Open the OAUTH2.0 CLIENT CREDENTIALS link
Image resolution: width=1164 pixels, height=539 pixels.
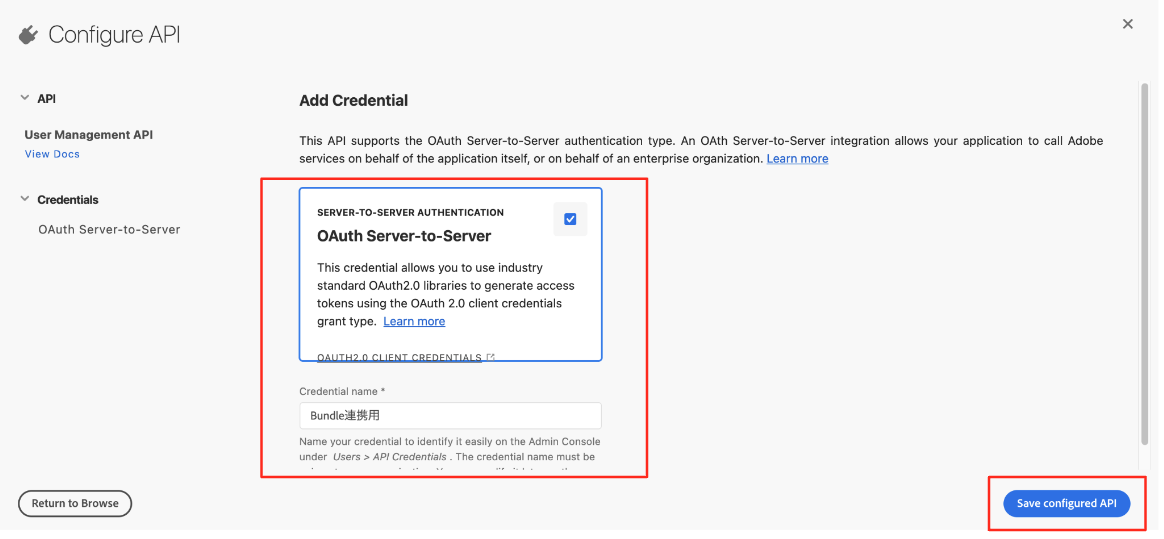click(399, 357)
